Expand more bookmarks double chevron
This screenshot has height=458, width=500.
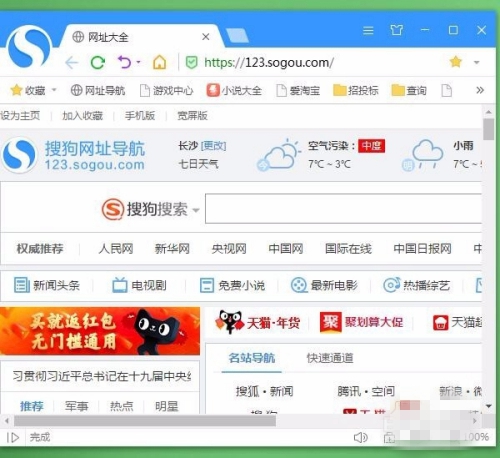(x=480, y=90)
